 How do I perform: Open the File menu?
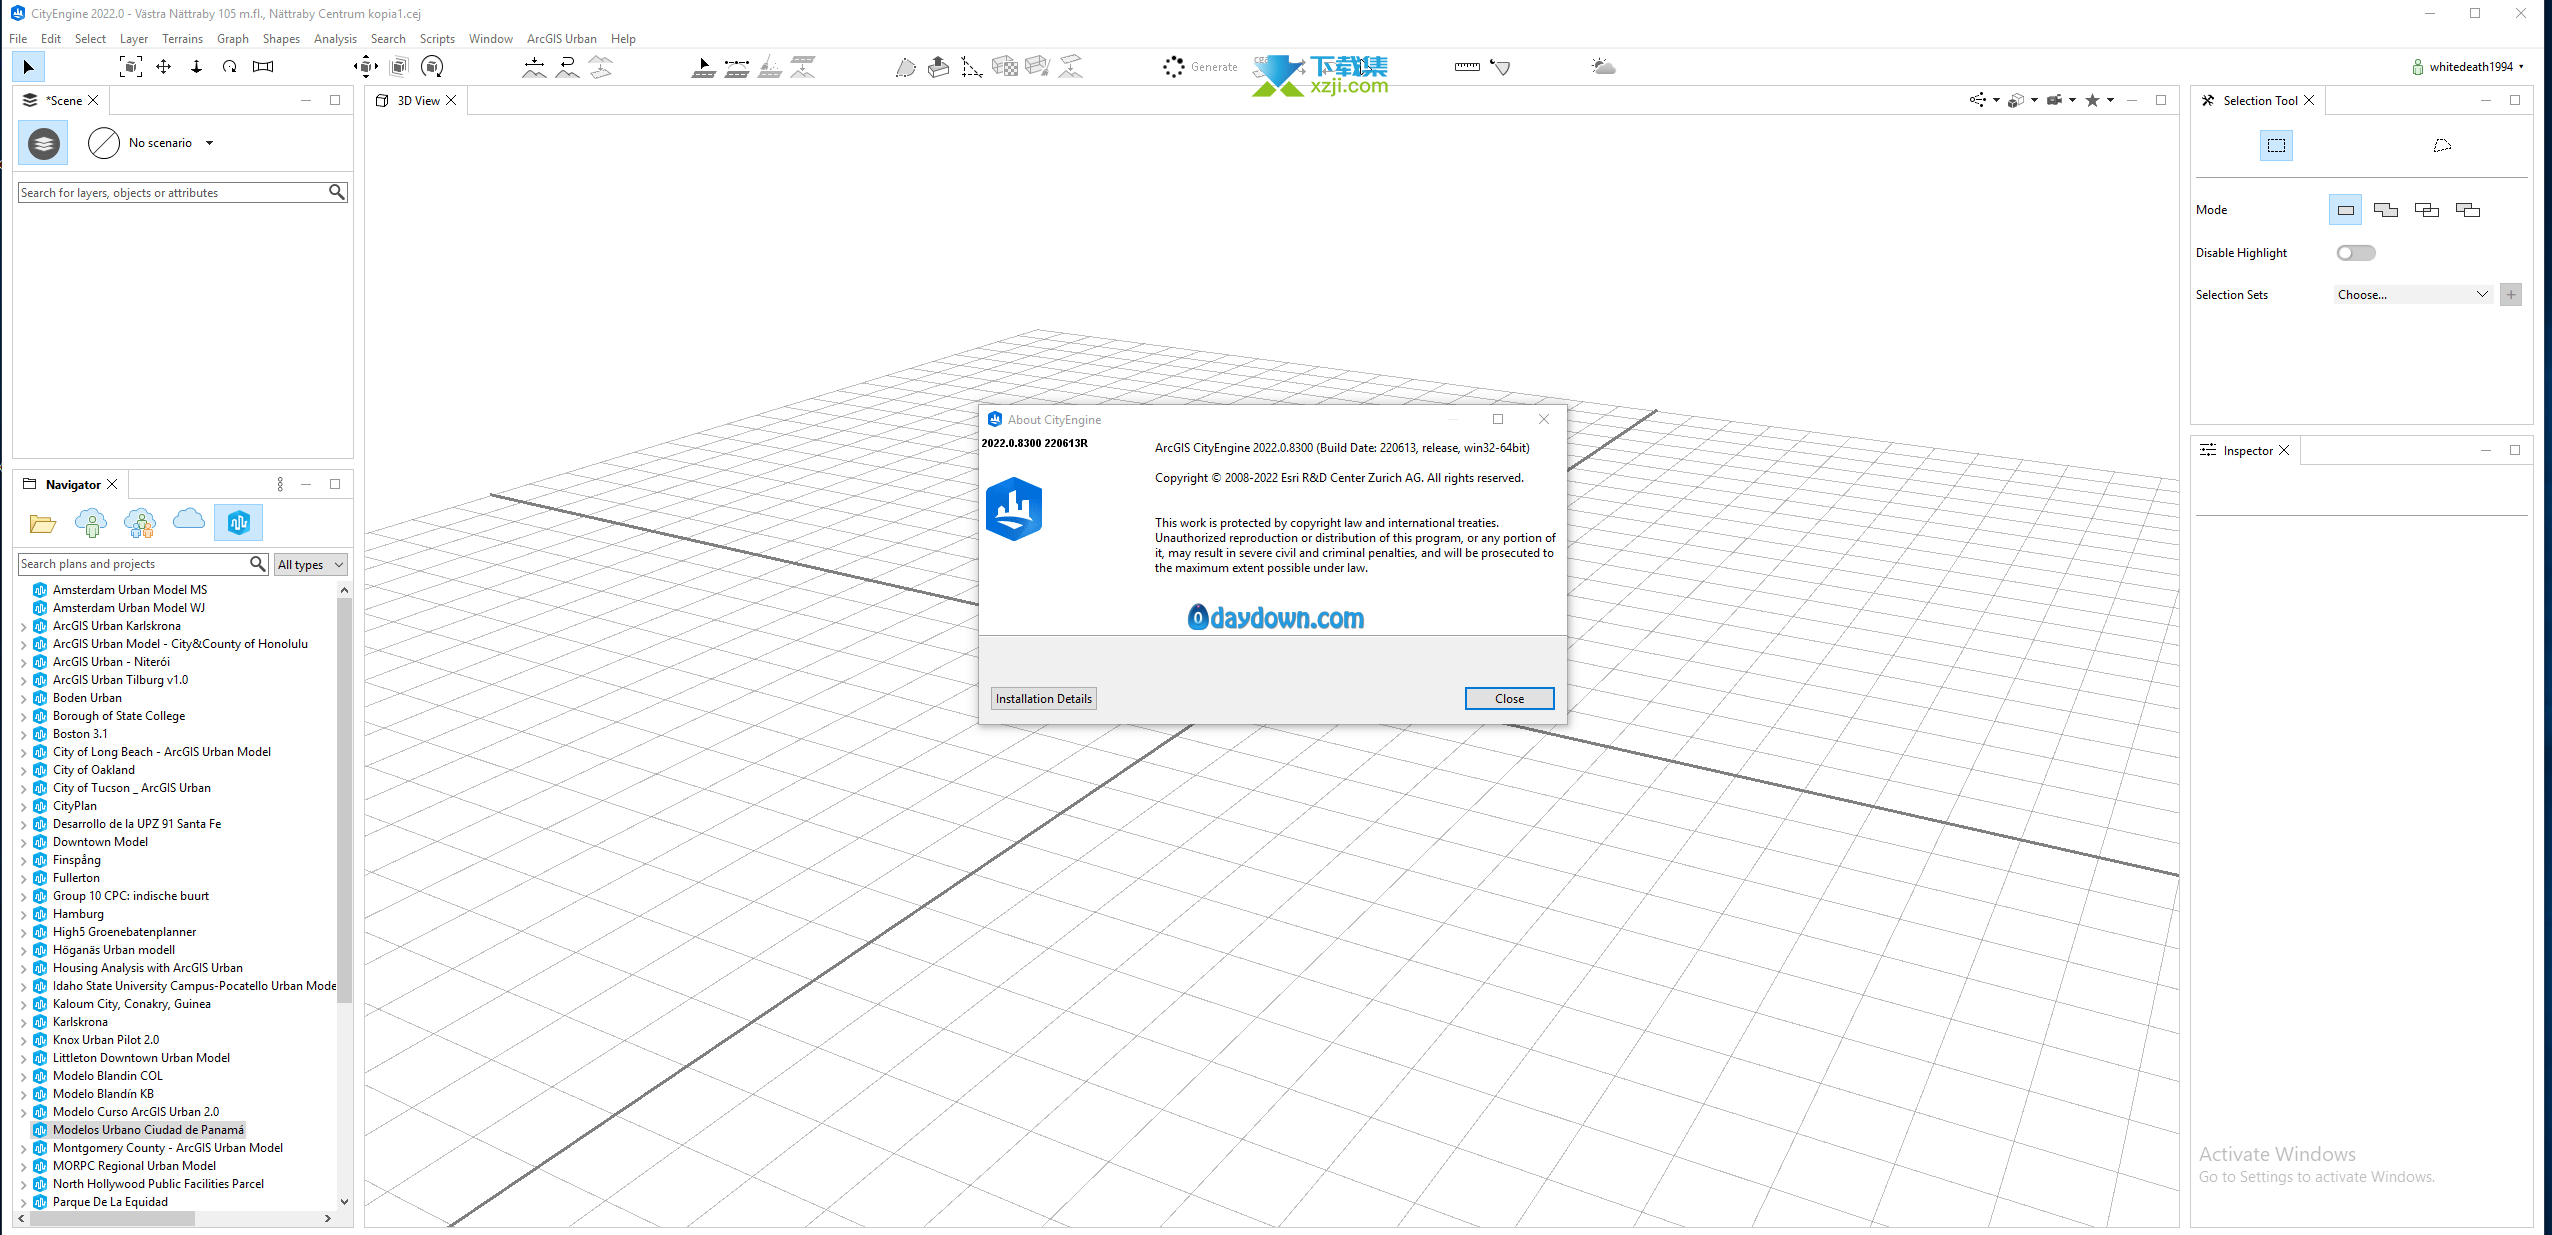pyautogui.click(x=18, y=39)
